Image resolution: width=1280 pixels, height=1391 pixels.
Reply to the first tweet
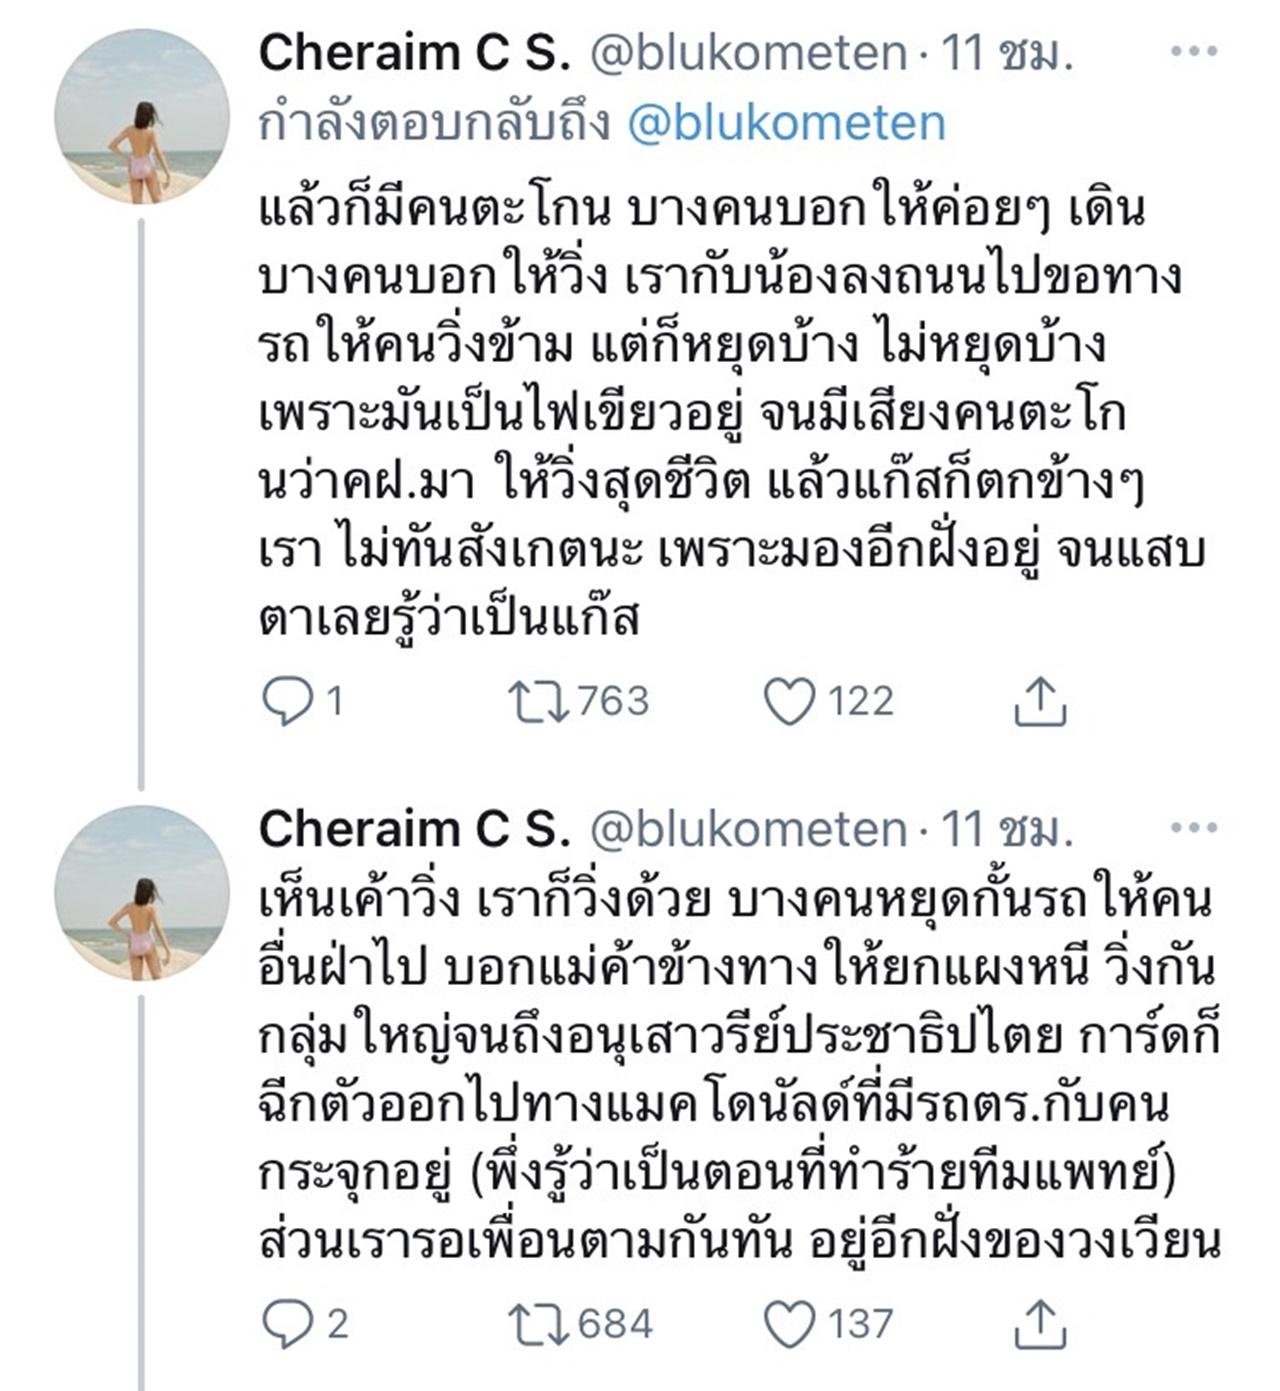pyautogui.click(x=287, y=701)
